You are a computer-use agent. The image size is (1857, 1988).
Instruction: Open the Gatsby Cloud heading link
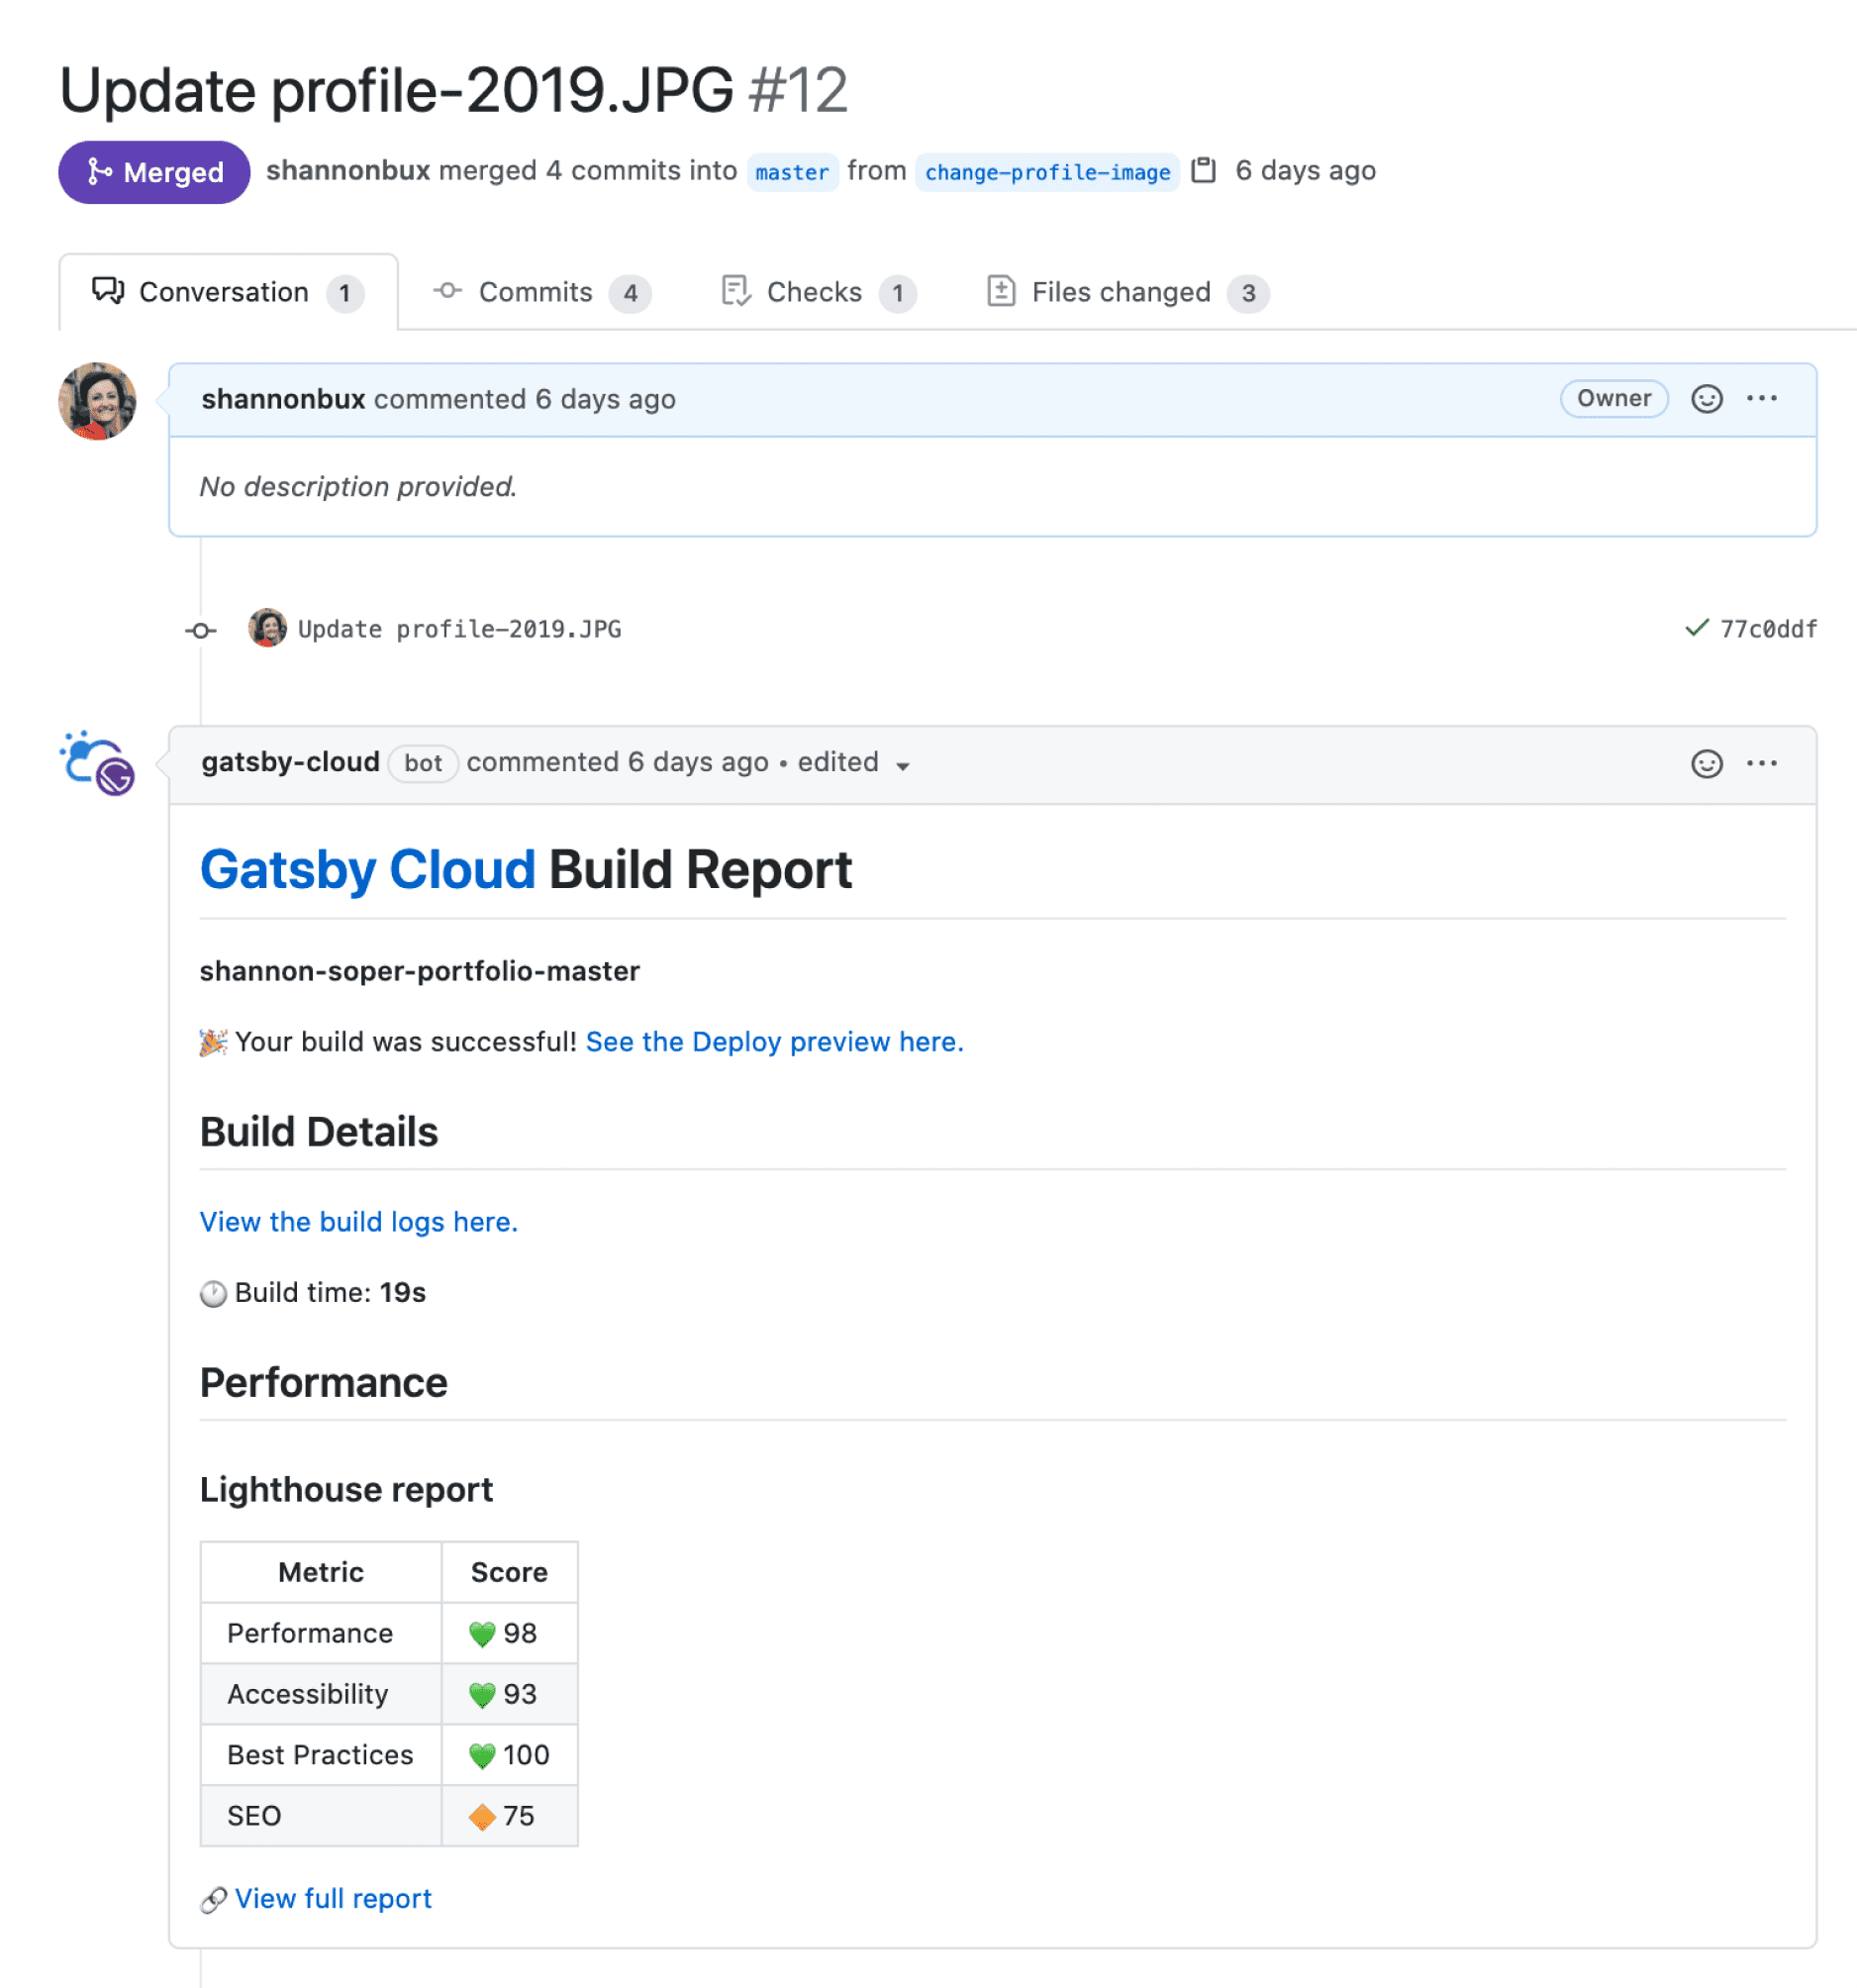(x=367, y=870)
